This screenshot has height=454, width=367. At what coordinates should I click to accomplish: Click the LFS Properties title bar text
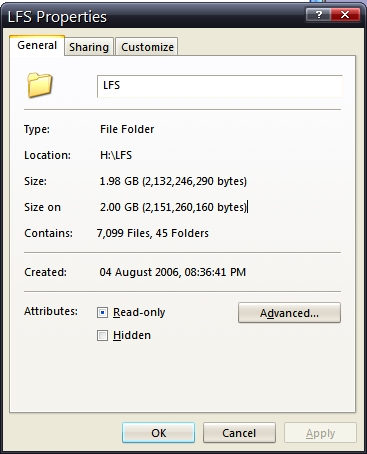point(57,17)
